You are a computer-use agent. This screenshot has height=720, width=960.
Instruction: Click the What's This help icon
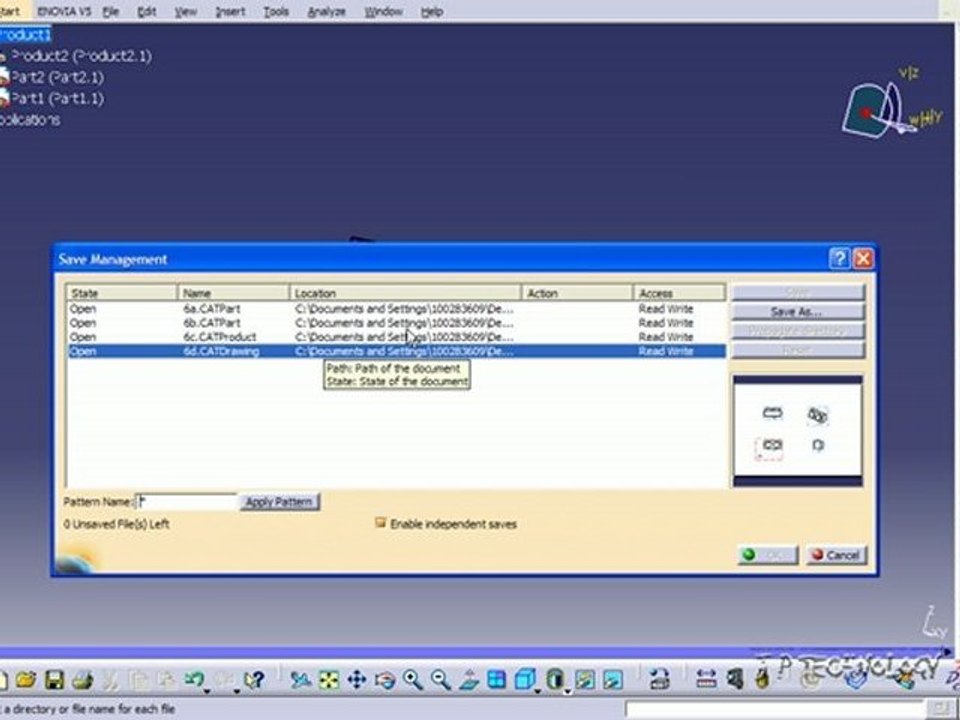click(254, 680)
